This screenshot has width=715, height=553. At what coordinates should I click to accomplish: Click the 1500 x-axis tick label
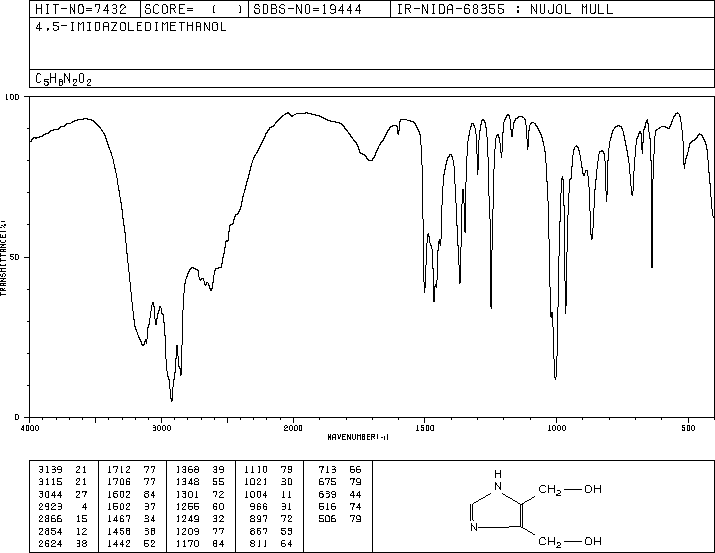[x=425, y=428]
